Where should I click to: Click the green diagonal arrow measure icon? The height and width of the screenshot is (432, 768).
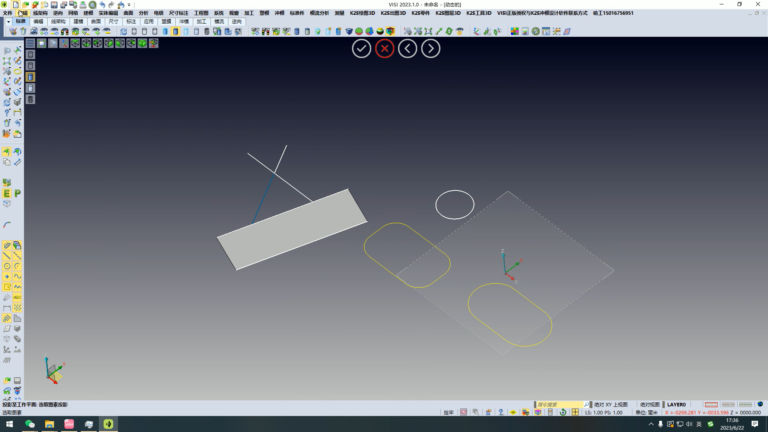[x=439, y=31]
